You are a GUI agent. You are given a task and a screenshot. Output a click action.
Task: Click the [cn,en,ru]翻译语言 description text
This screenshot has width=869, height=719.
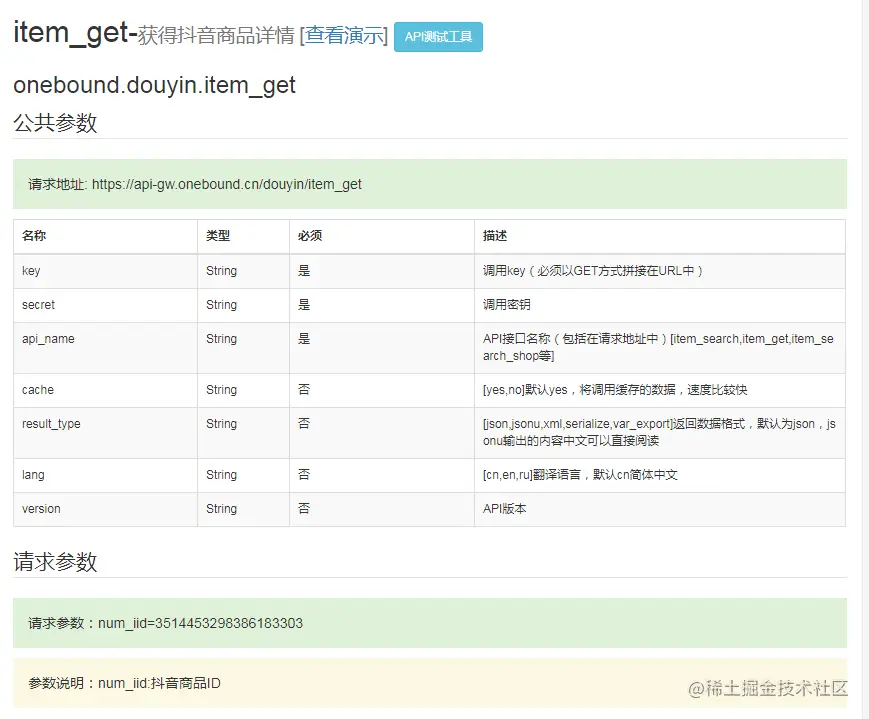(x=580, y=475)
